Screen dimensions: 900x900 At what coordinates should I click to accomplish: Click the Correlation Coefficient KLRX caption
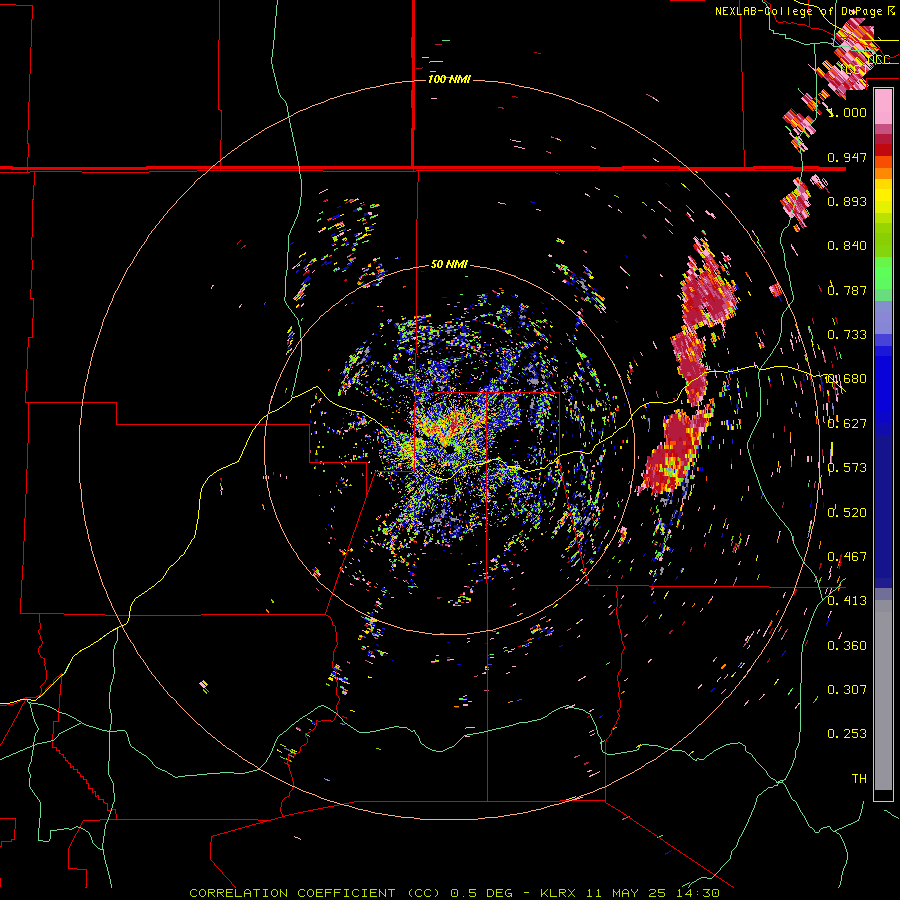(x=454, y=893)
